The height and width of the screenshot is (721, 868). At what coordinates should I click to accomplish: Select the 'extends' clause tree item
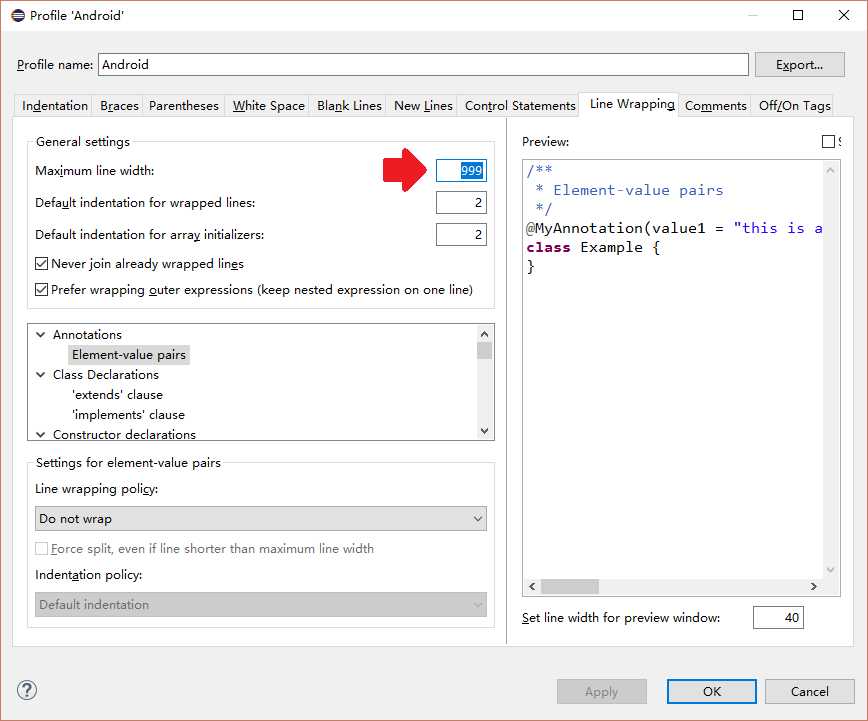coord(117,395)
